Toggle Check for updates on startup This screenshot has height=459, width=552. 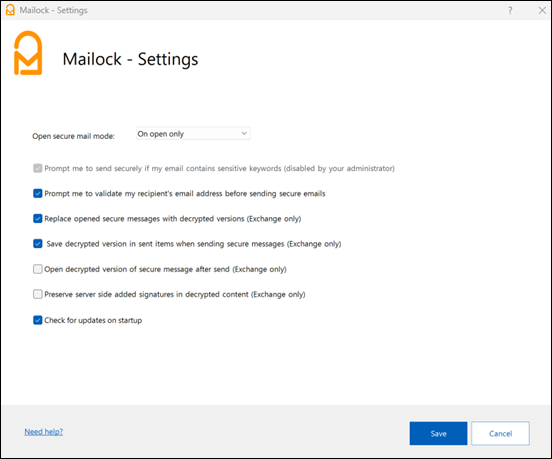point(38,320)
